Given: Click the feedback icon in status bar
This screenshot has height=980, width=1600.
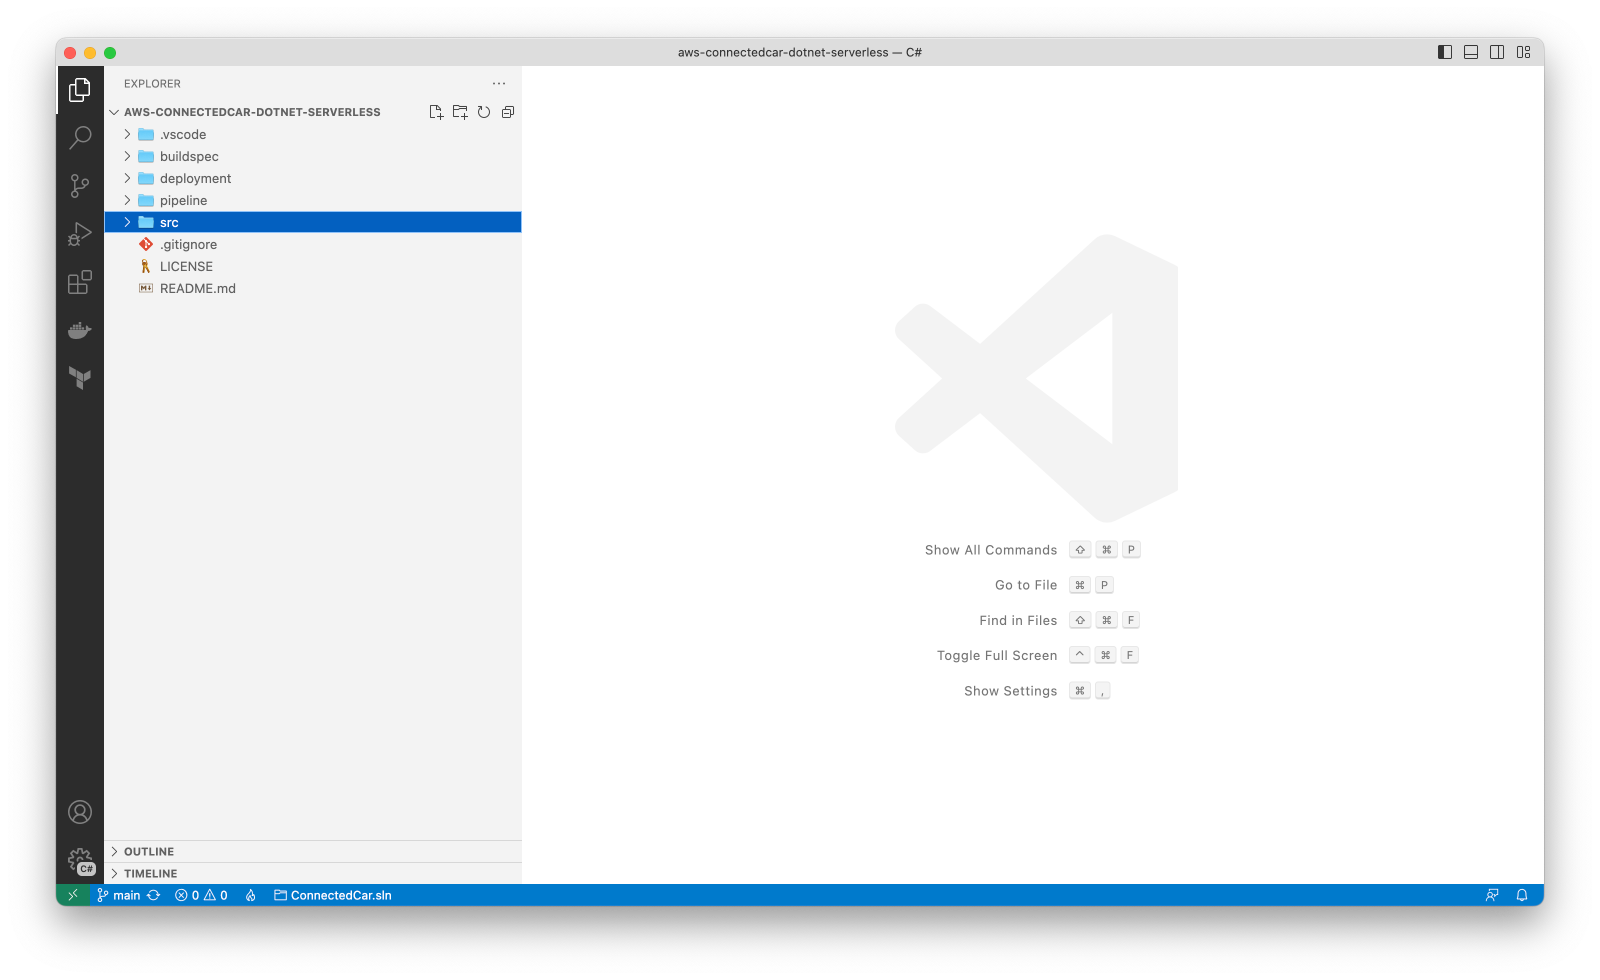Looking at the screenshot, I should (x=1492, y=895).
